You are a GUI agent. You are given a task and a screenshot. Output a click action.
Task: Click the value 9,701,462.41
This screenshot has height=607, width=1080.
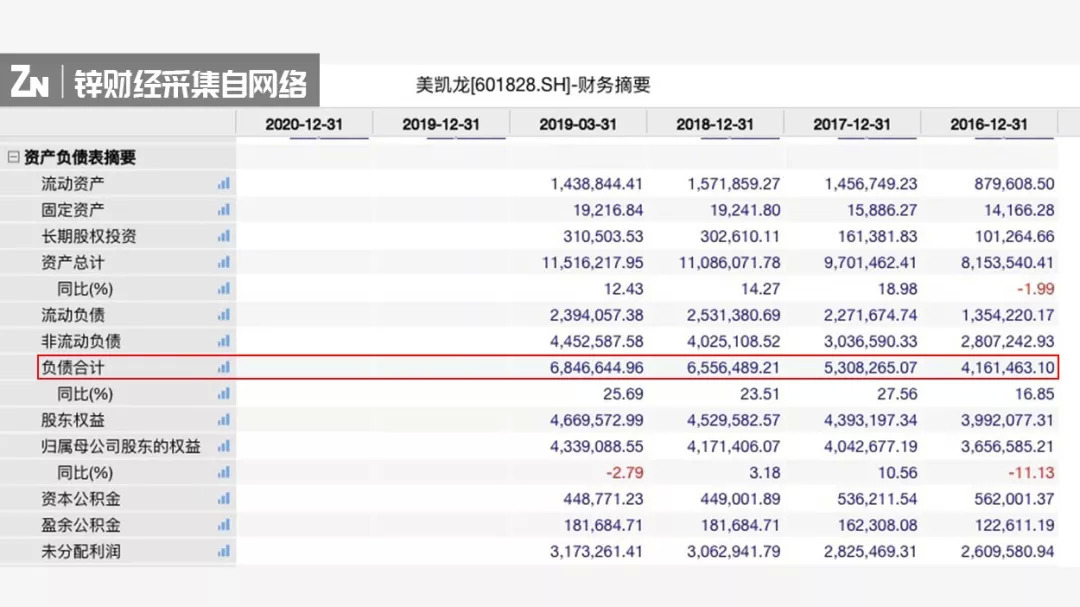(x=871, y=263)
